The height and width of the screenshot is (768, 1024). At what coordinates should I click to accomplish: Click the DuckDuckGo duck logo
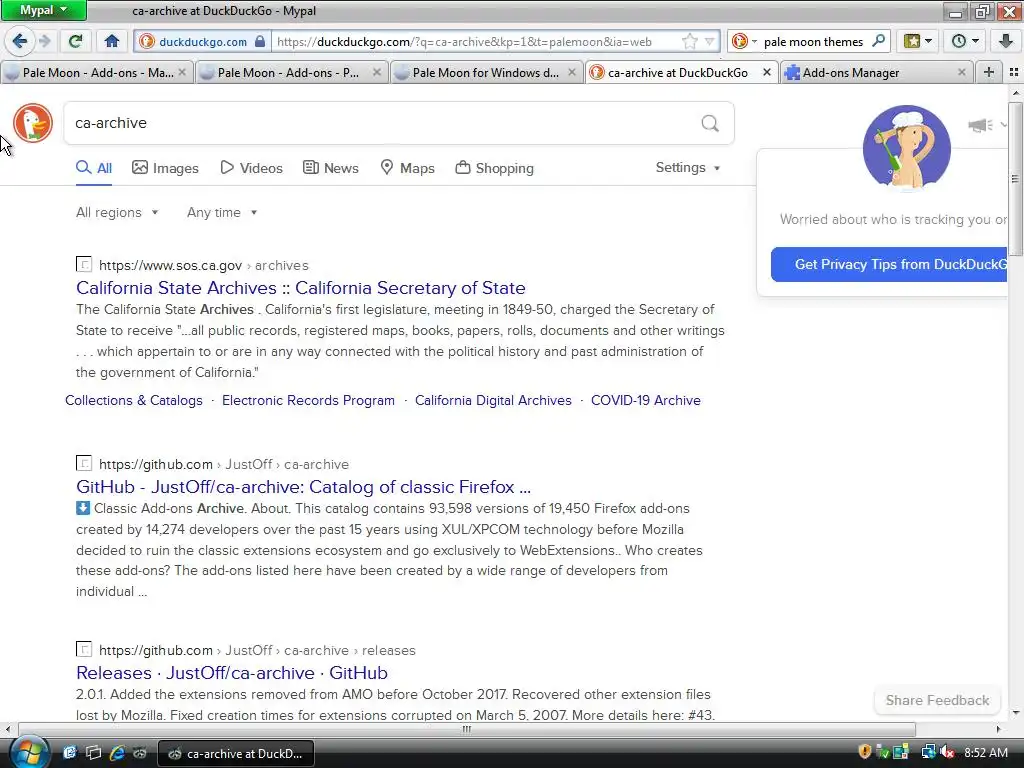click(33, 123)
